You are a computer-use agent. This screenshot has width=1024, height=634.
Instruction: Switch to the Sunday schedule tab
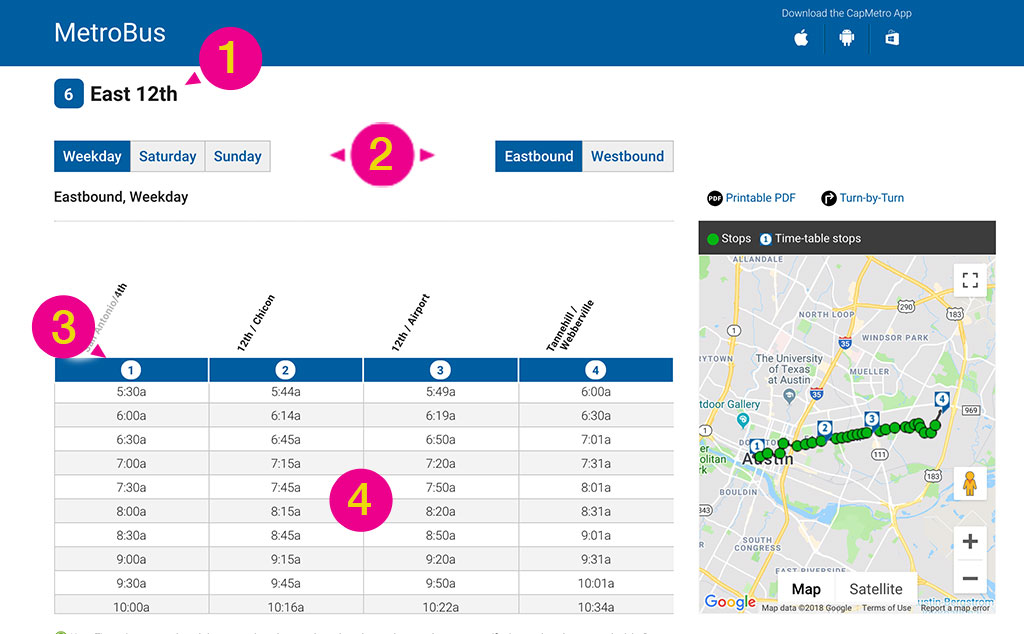(x=238, y=156)
